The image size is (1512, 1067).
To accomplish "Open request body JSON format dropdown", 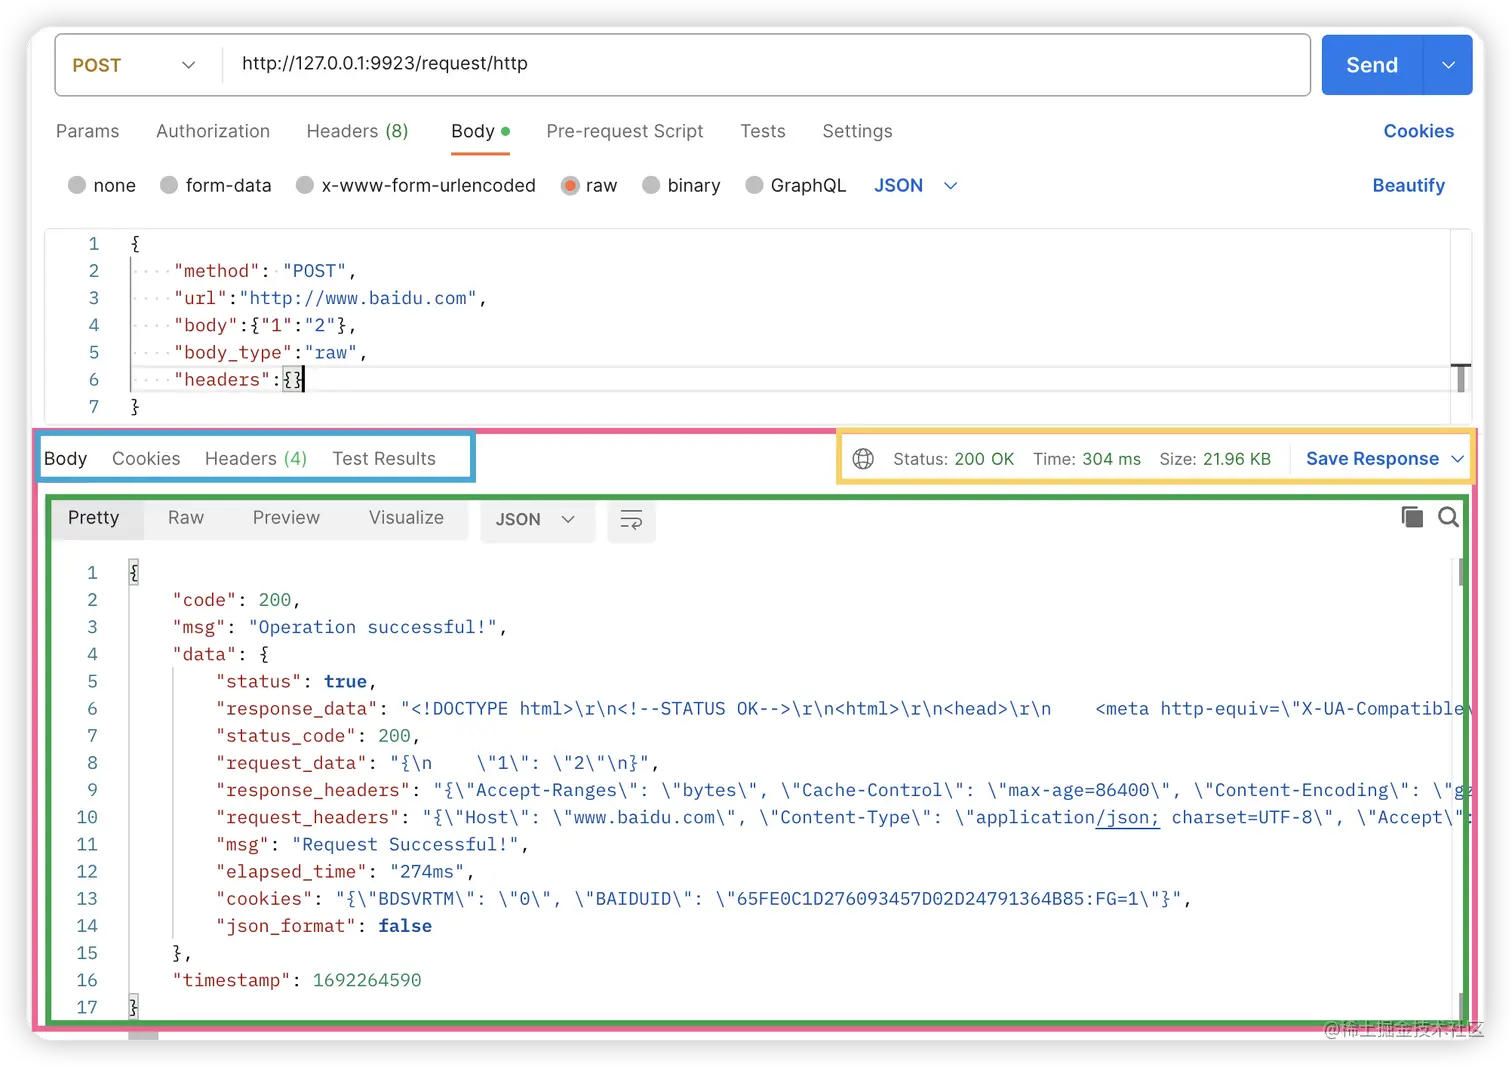I will pyautogui.click(x=916, y=186).
